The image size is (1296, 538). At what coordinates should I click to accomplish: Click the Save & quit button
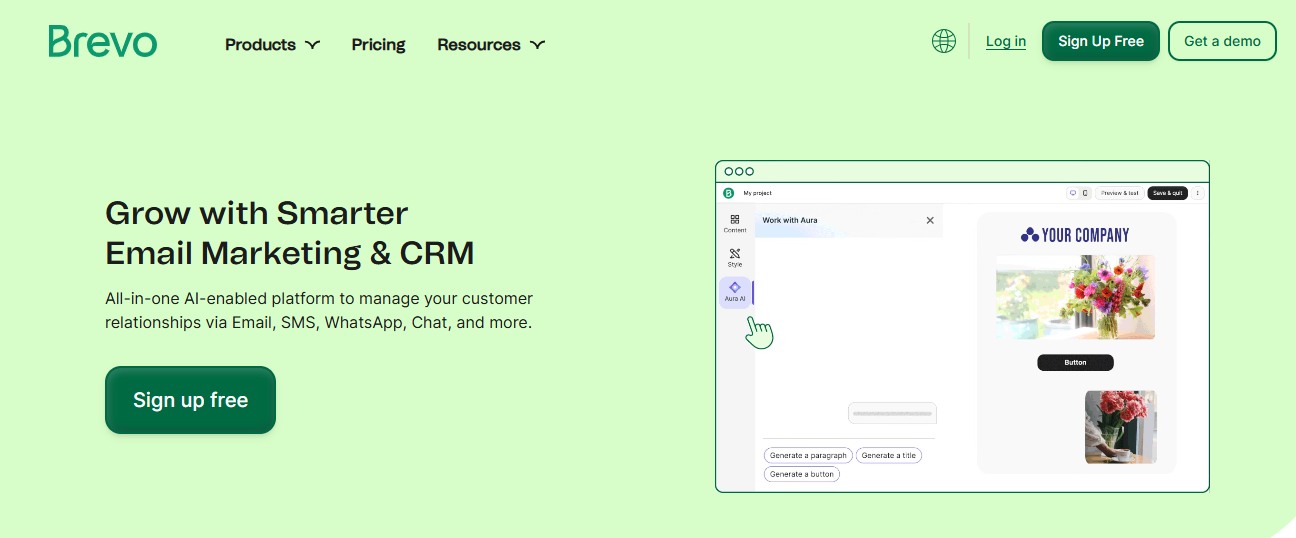point(1168,193)
